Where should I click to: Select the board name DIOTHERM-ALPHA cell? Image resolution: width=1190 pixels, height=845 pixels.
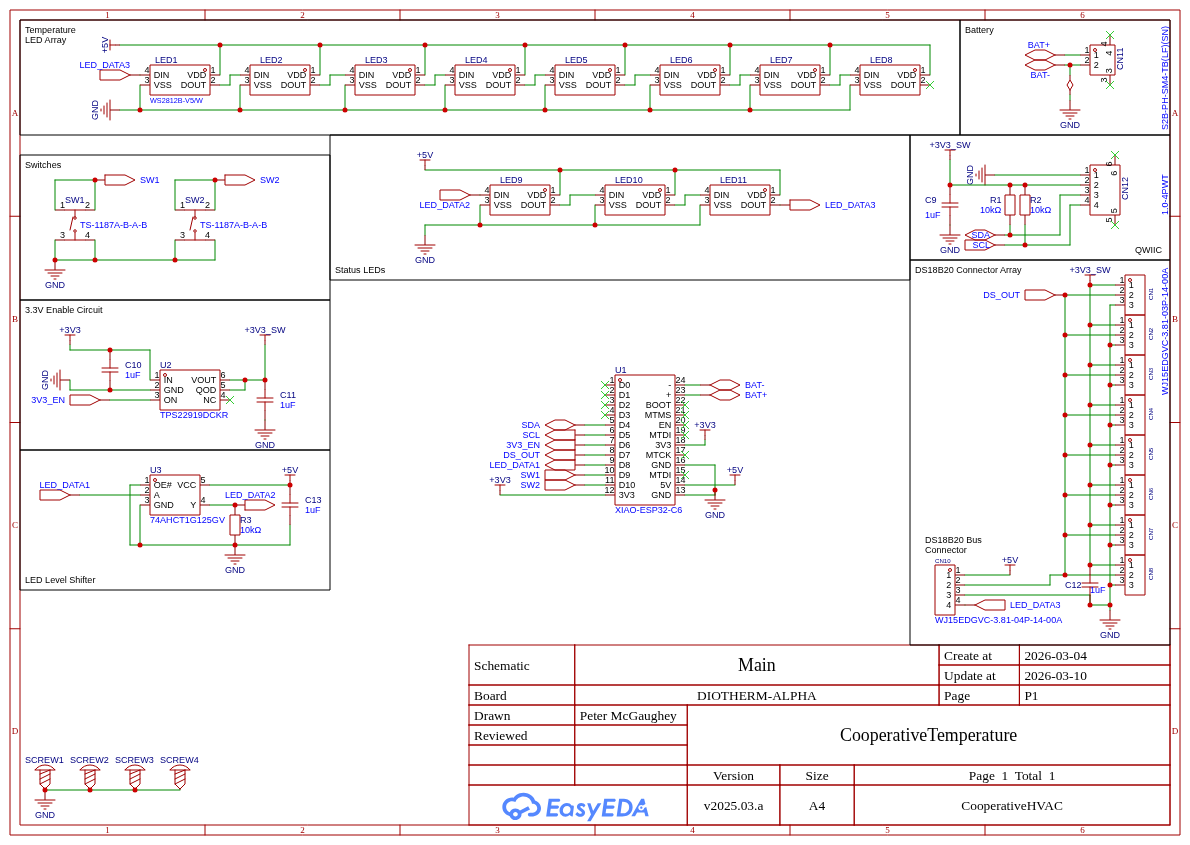coord(756,695)
